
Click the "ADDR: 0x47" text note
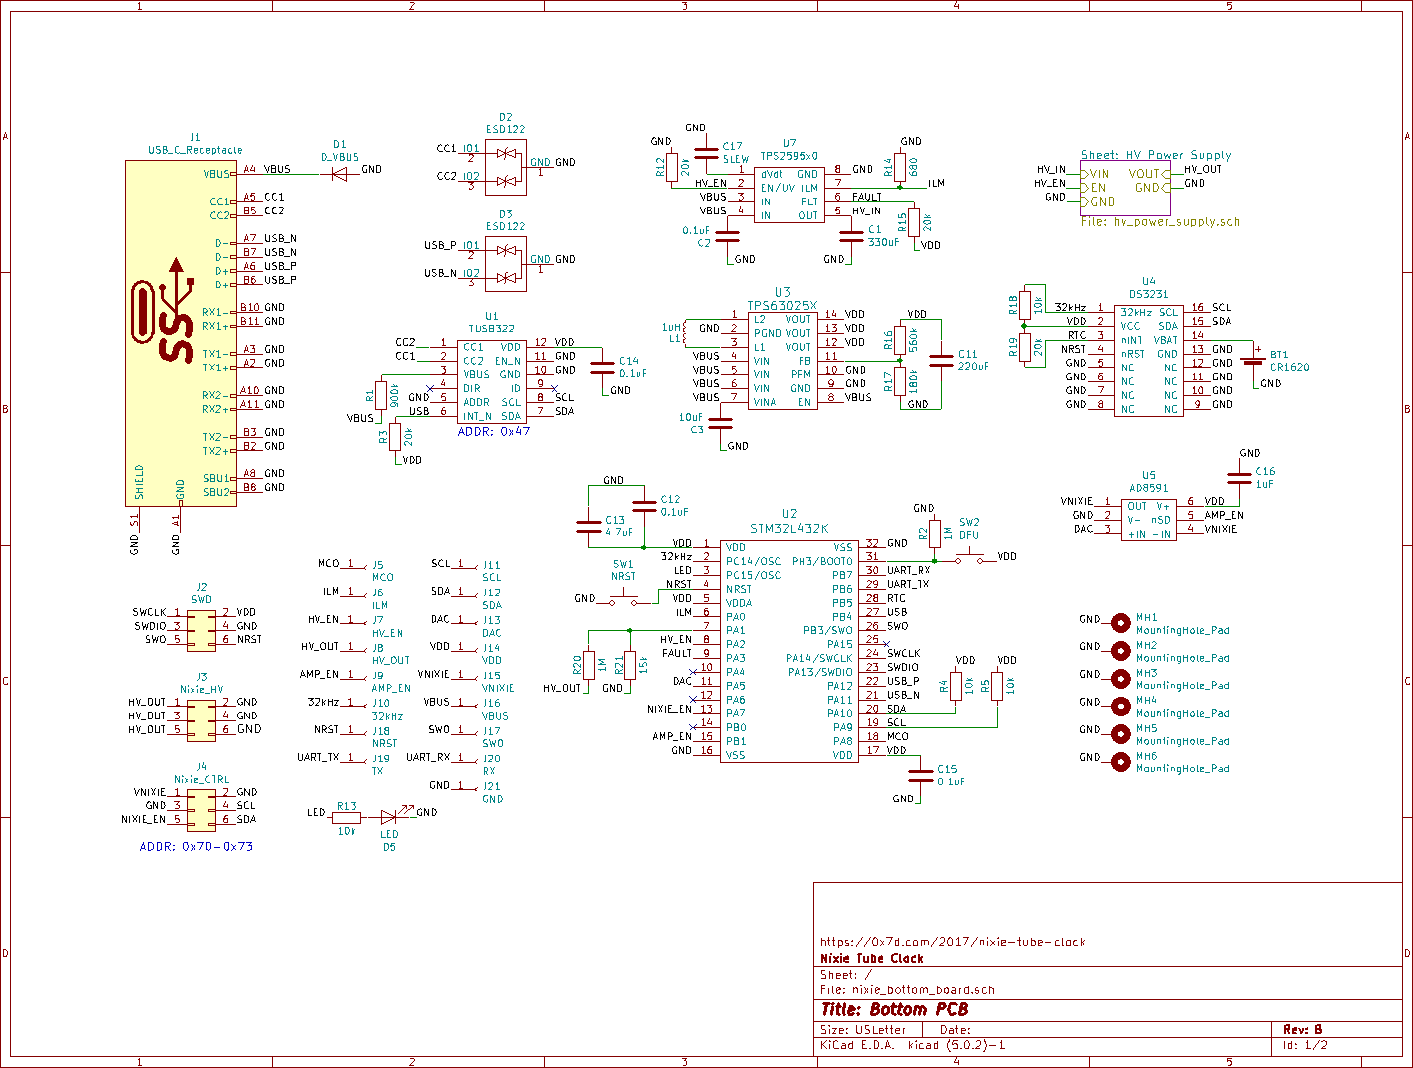(x=493, y=432)
